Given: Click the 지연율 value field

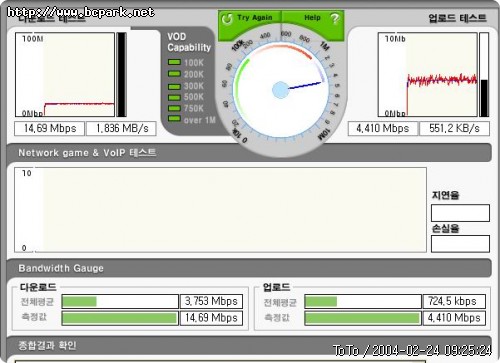Looking at the screenshot, I should pyautogui.click(x=460, y=213).
